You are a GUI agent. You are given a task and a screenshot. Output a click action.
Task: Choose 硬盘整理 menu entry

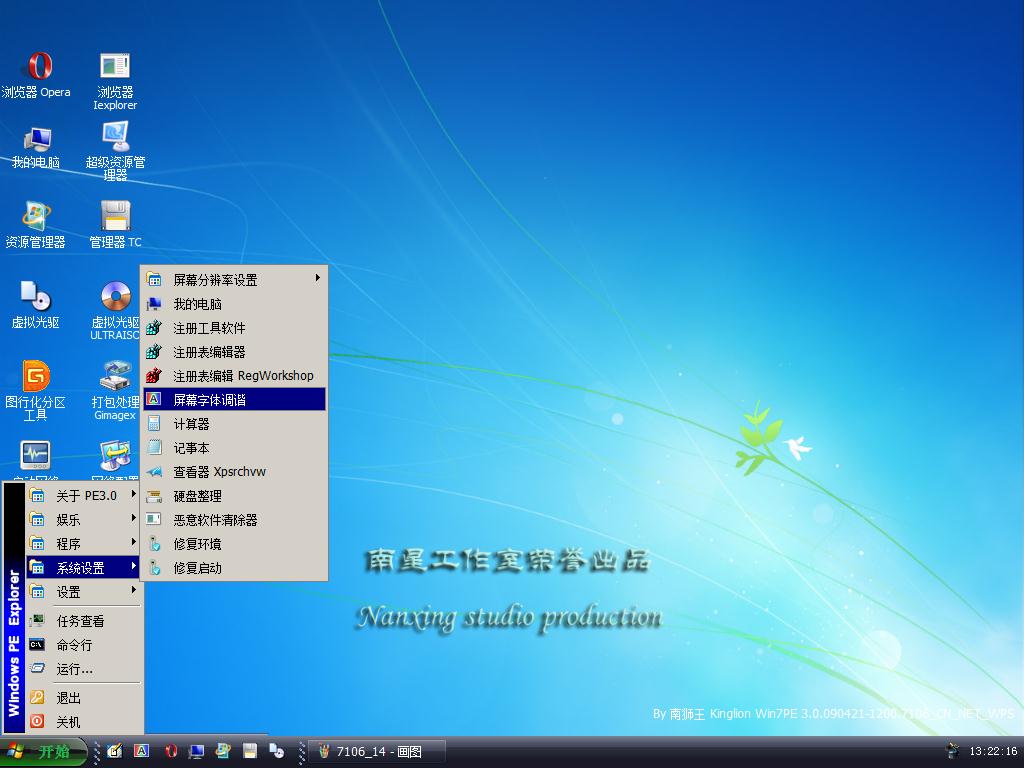point(234,496)
